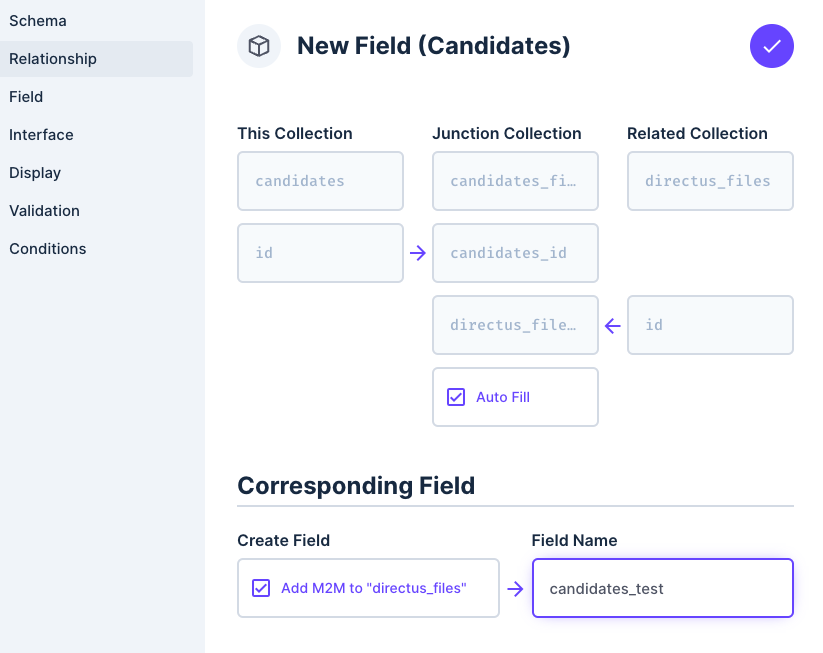Open the directus_files related collection field
The height and width of the screenshot is (653, 823).
pos(710,181)
